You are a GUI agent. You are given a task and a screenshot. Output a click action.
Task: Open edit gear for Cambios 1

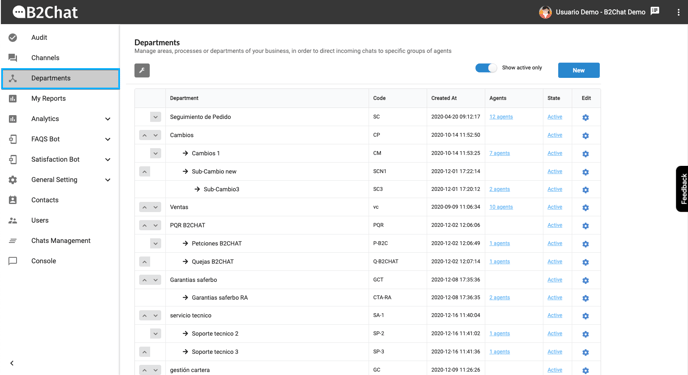pyautogui.click(x=585, y=154)
